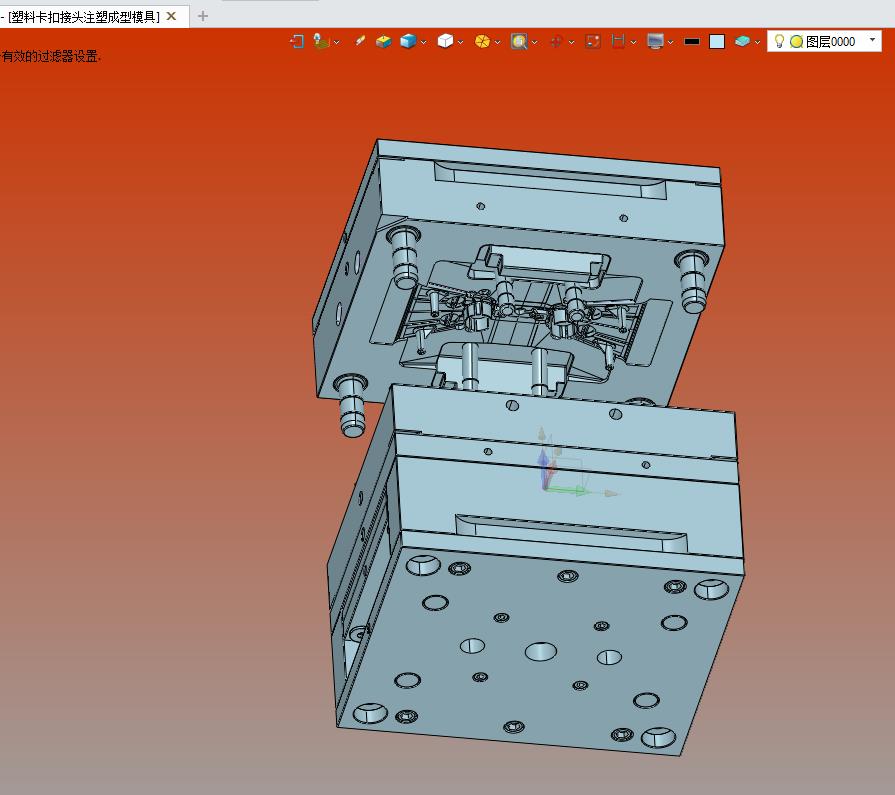The height and width of the screenshot is (795, 895).
Task: Click the filter settings status message text
Action: pos(51,57)
